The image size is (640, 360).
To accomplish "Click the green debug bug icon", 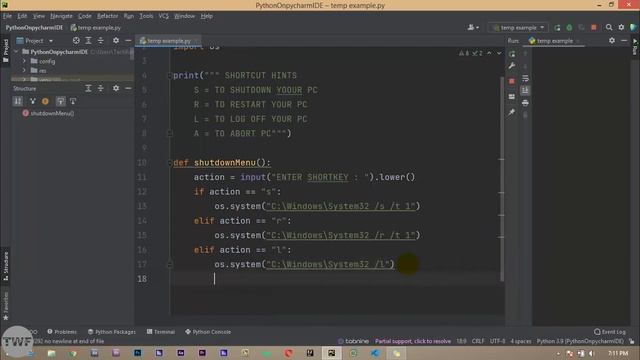I will click(x=569, y=27).
